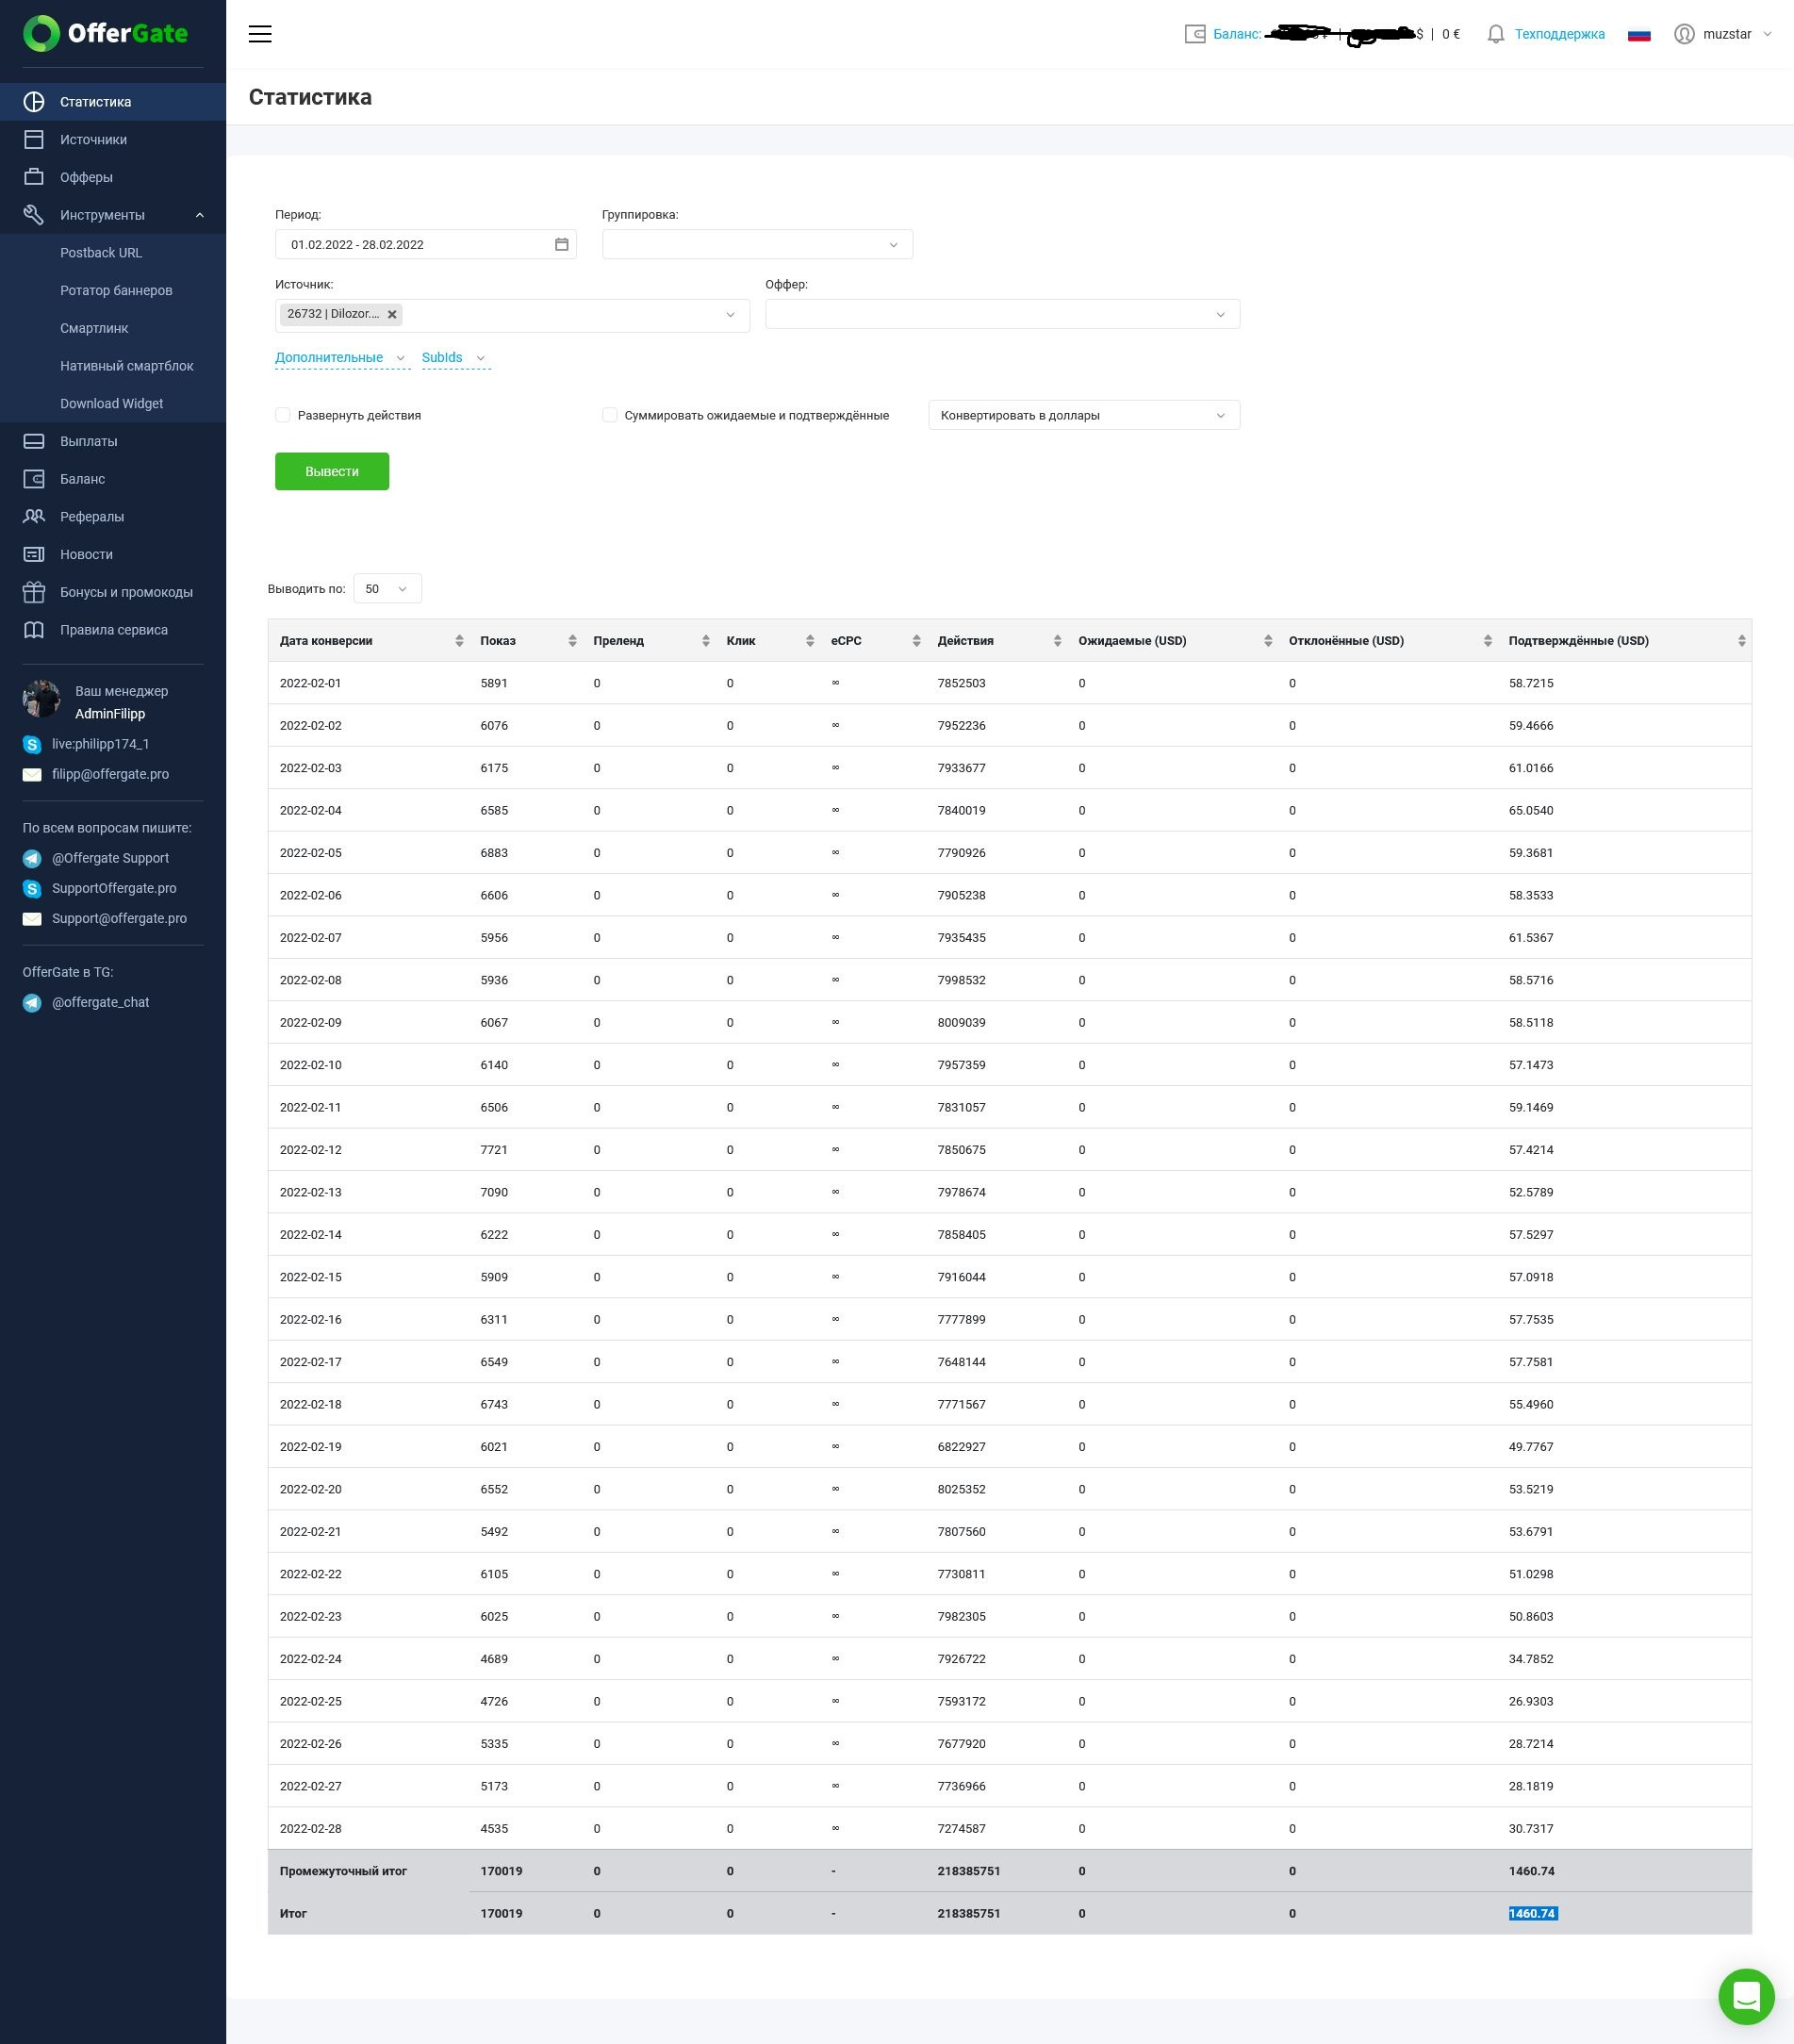Remove the 26732 Dilozor source tag
The image size is (1794, 2044).
(x=392, y=314)
